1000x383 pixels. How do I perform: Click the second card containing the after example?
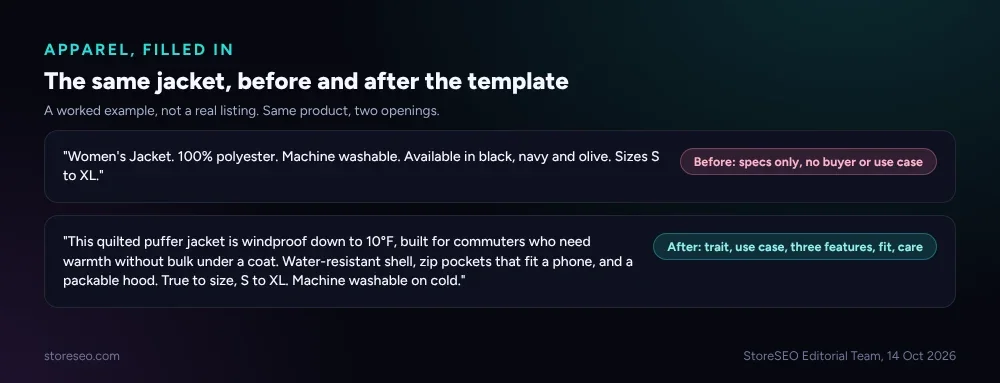click(x=499, y=261)
